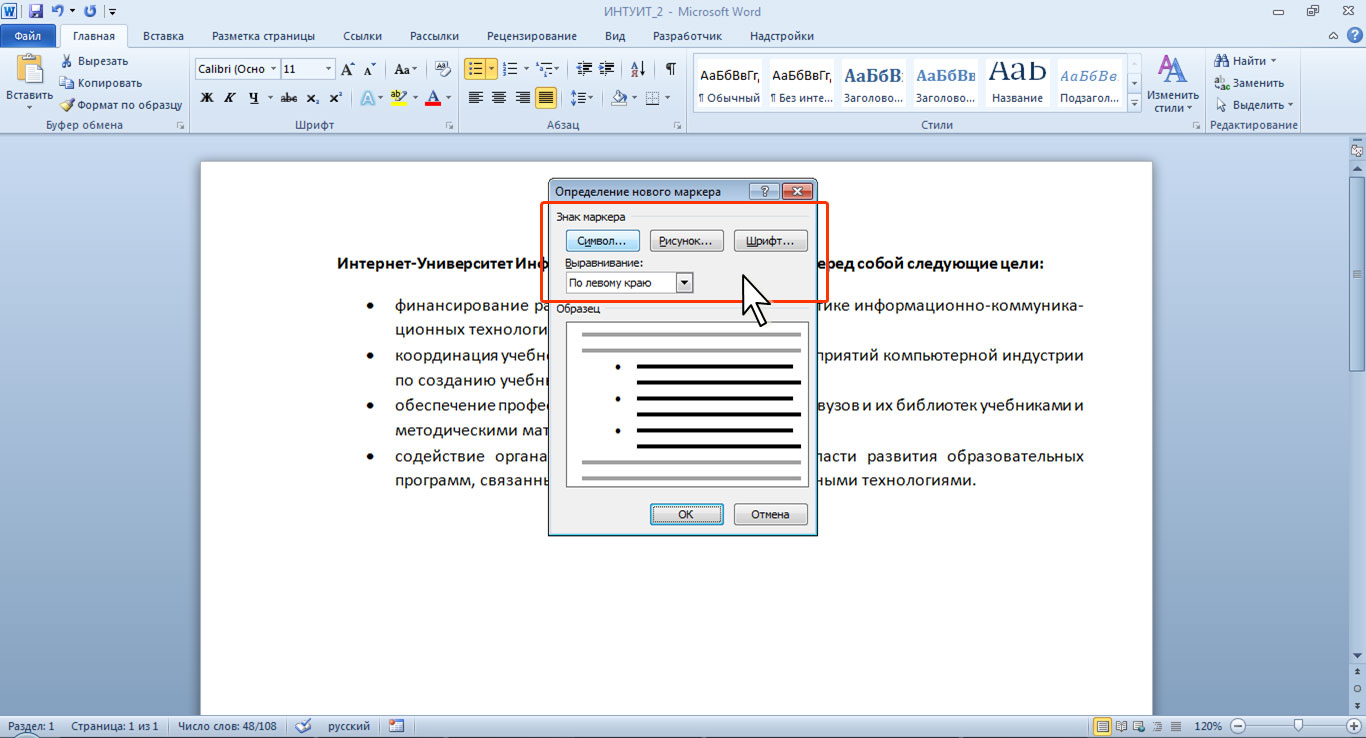Image resolution: width=1366 pixels, height=738 pixels.
Task: Open the bullet library dropdown arrow
Action: click(x=492, y=69)
